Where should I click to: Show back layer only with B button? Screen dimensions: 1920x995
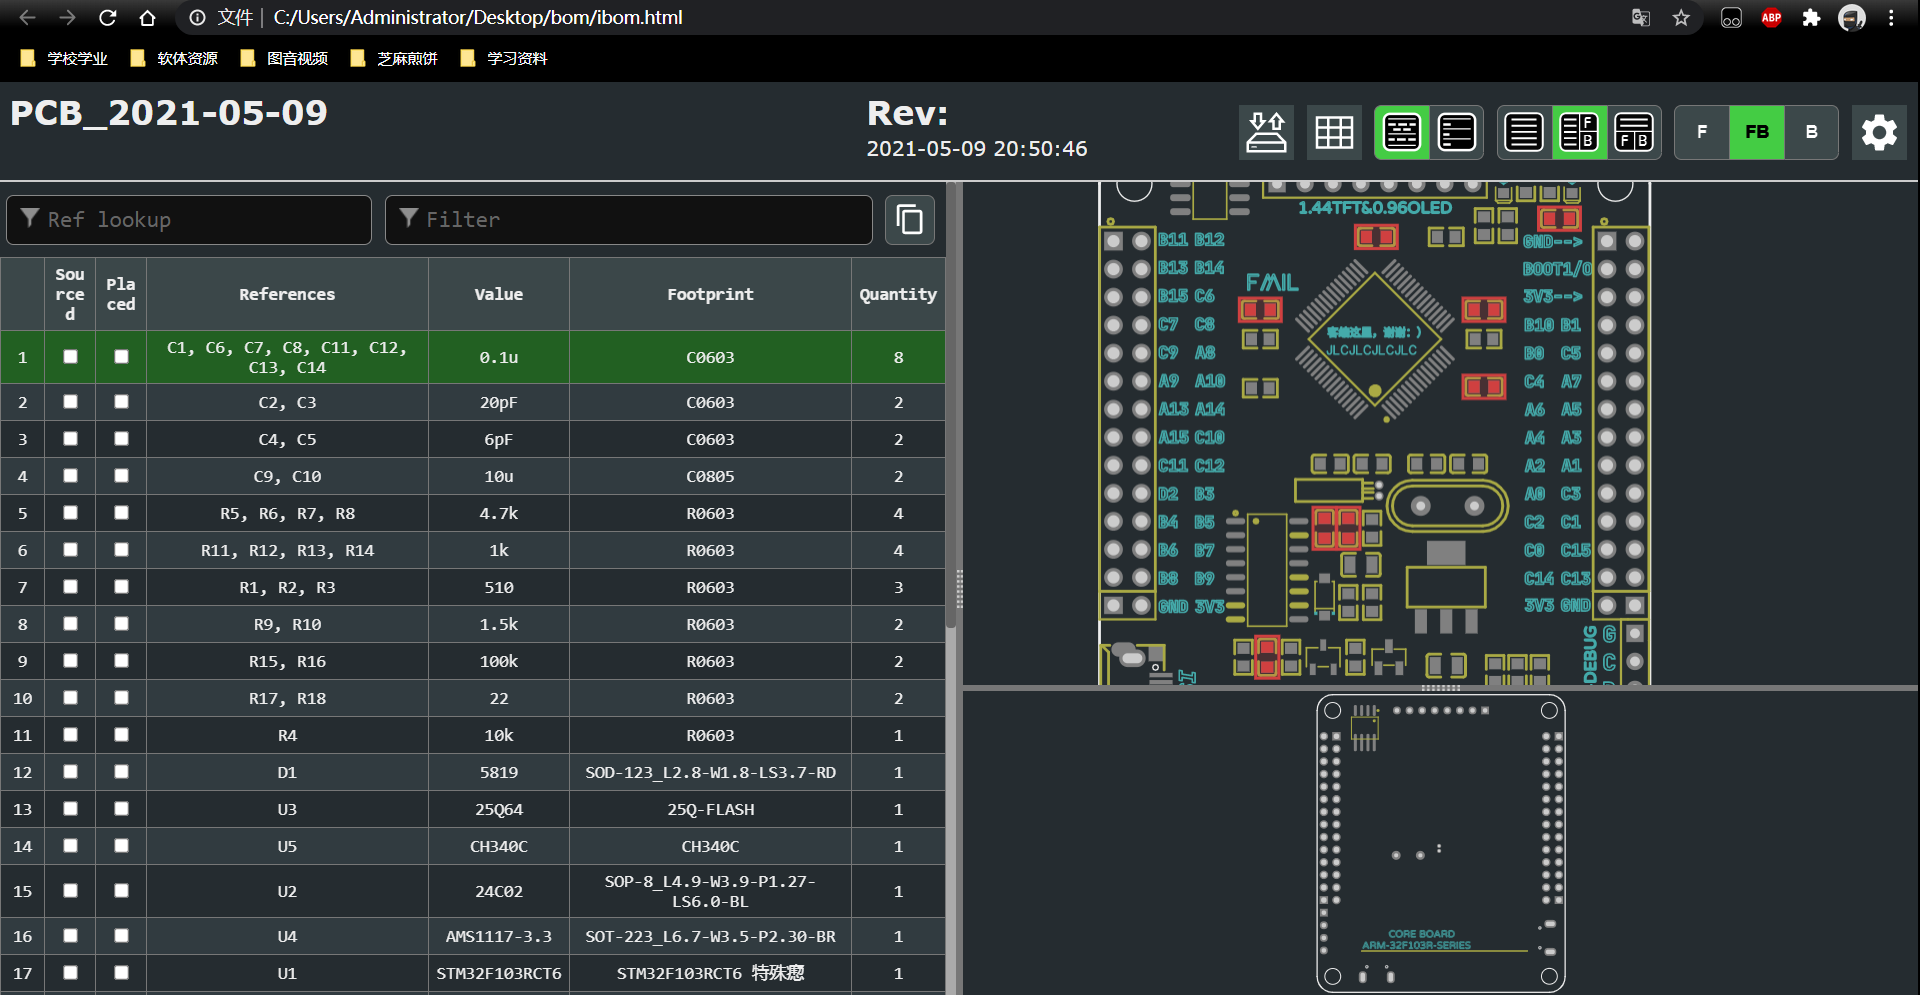[1811, 132]
